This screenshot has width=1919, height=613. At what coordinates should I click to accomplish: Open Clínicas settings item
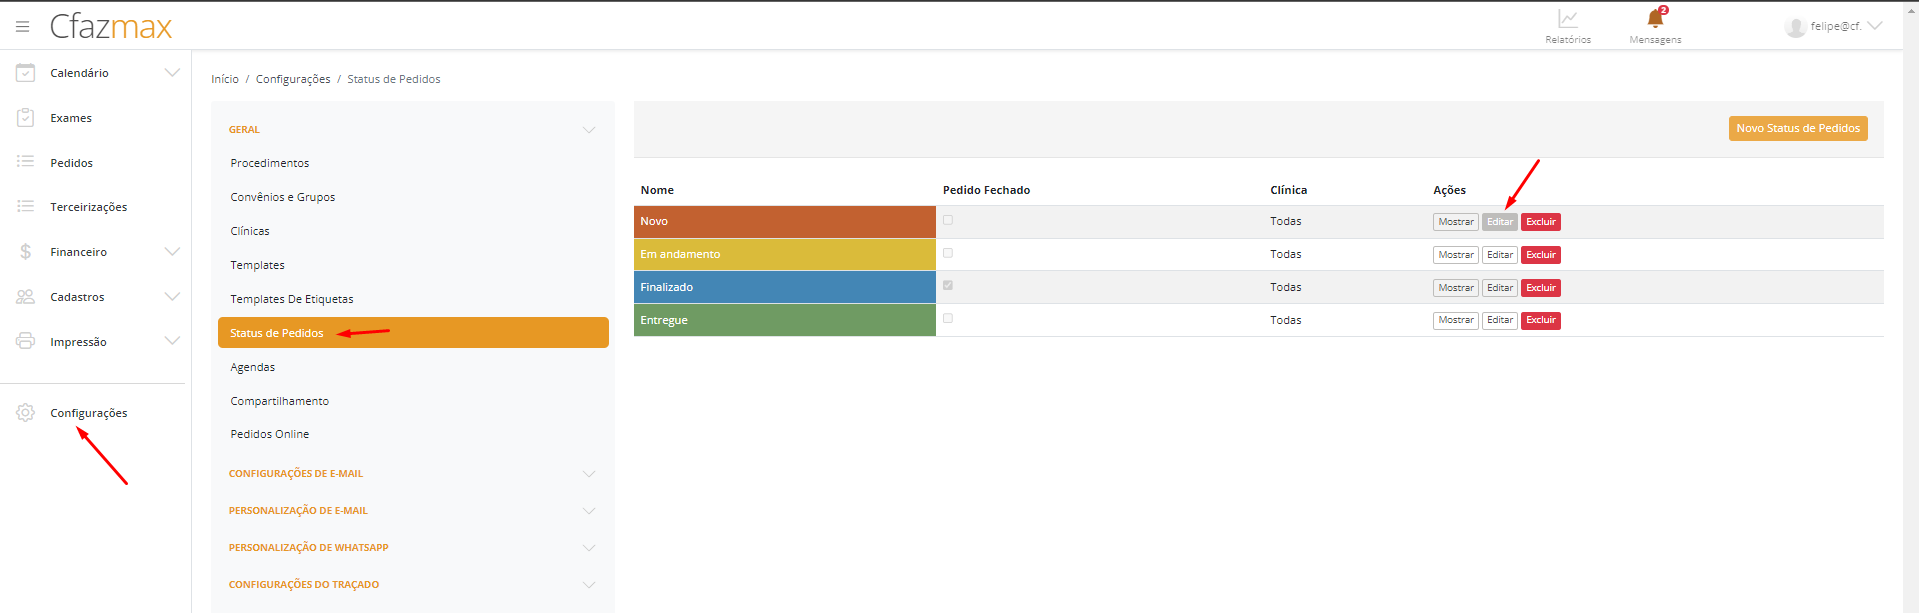(250, 231)
